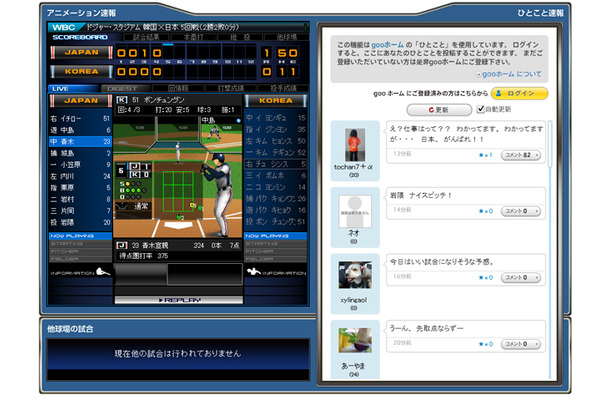Click ネオ's placeholder avatar thumbnail
Image resolution: width=610 pixels, height=400 pixels.
(x=355, y=211)
